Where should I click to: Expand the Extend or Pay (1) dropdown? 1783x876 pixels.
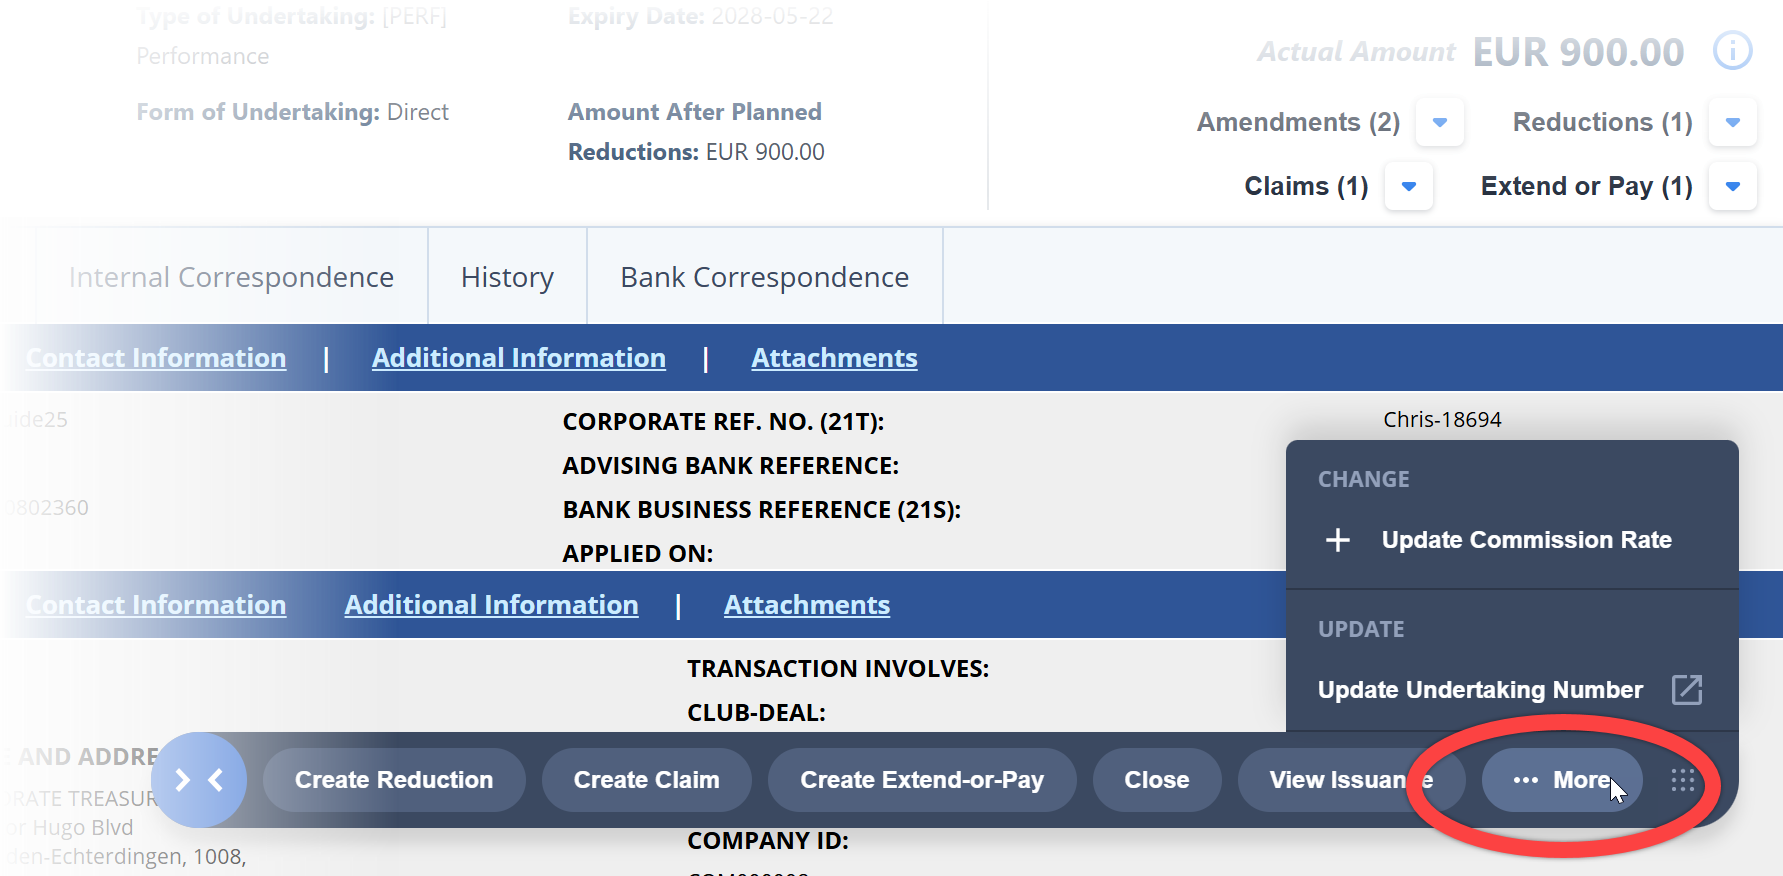[x=1732, y=186]
